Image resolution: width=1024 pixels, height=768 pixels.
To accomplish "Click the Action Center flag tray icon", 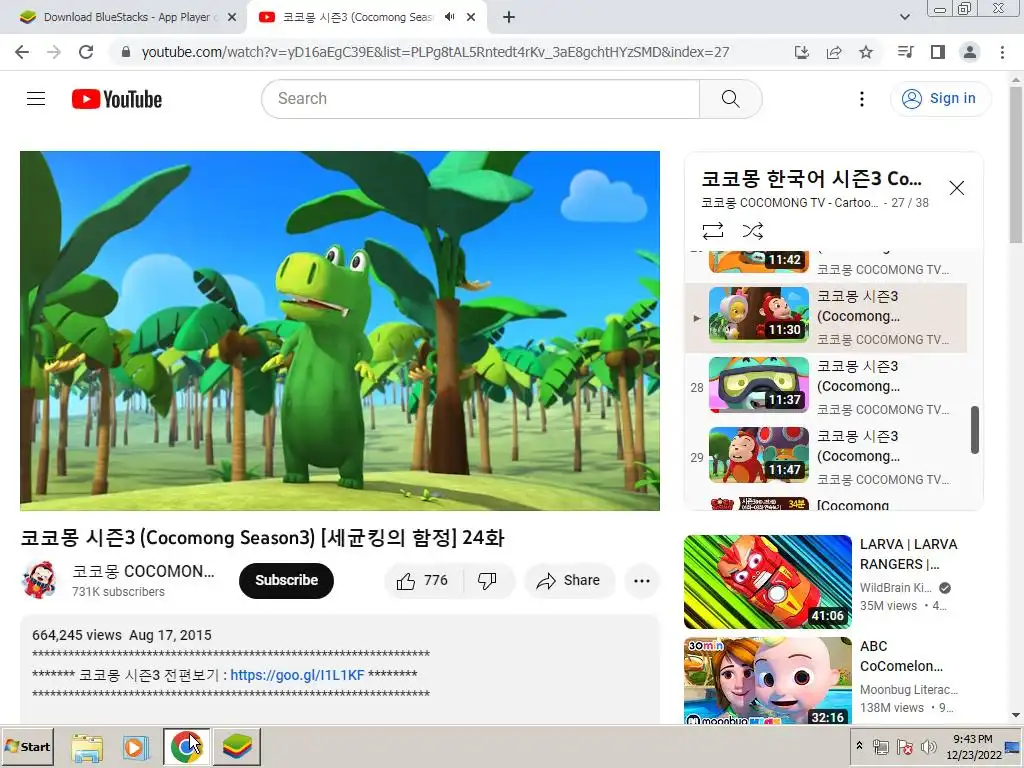I will click(x=904, y=747).
